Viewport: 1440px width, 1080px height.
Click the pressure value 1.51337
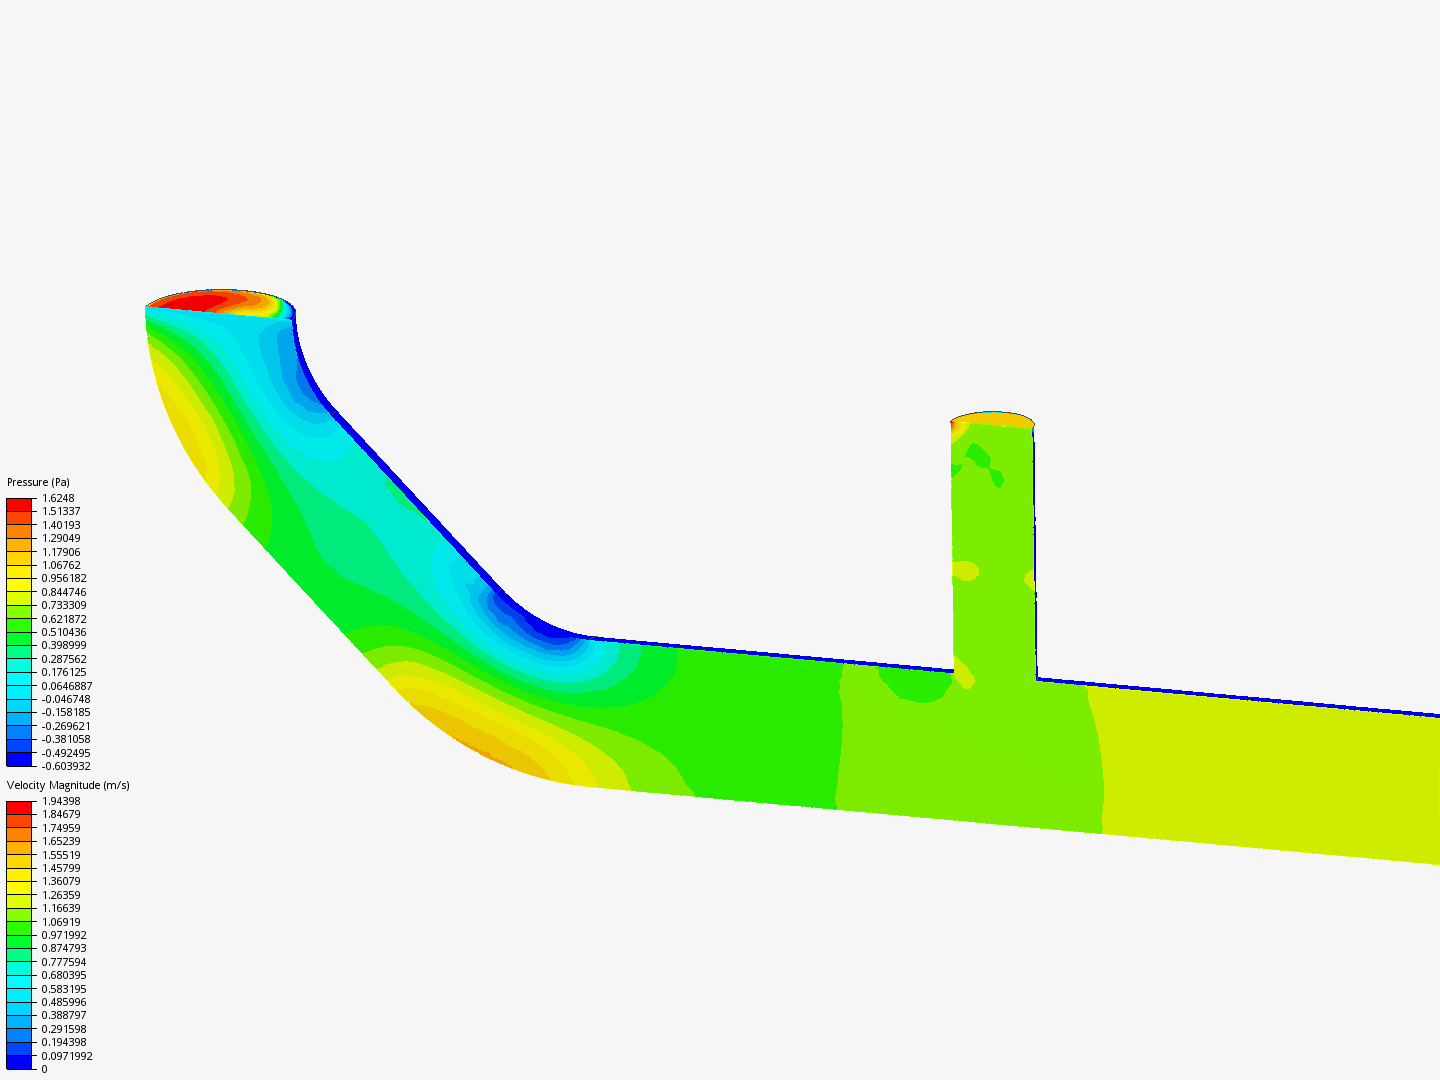(x=61, y=511)
